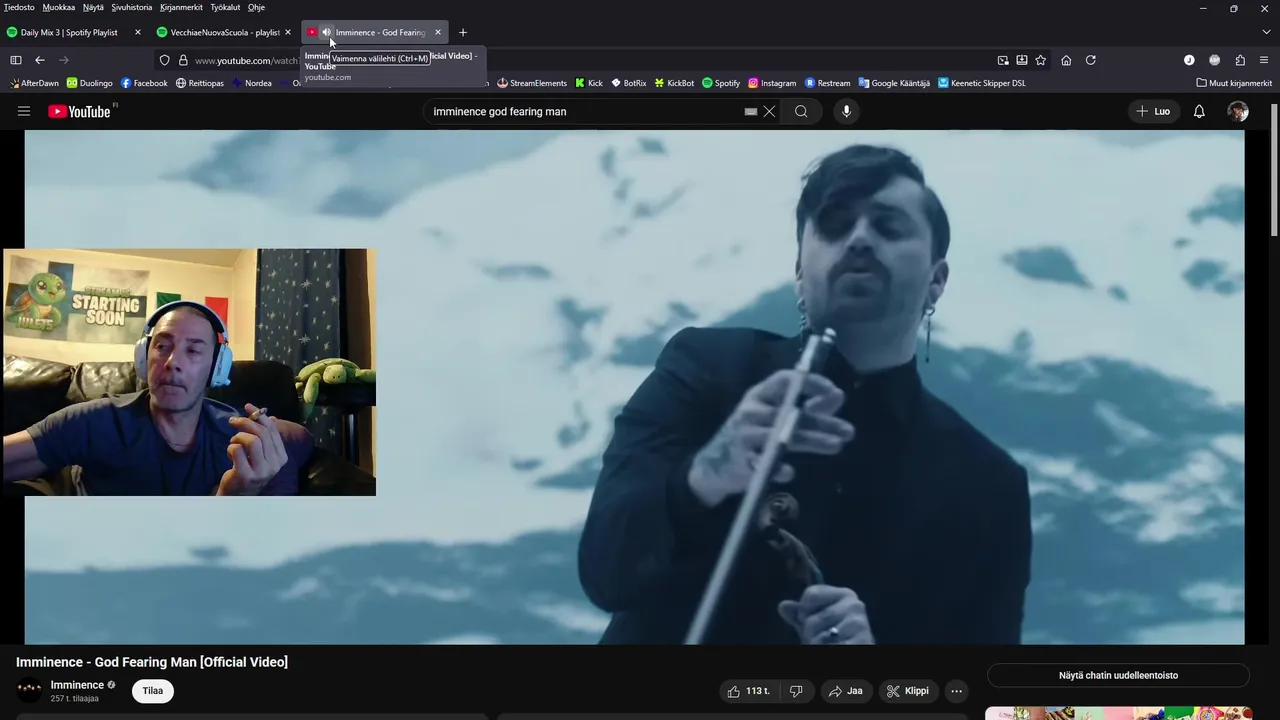Open the AfterDawn bookmark
Screen dimensions: 1280x720
pyautogui.click(x=34, y=83)
